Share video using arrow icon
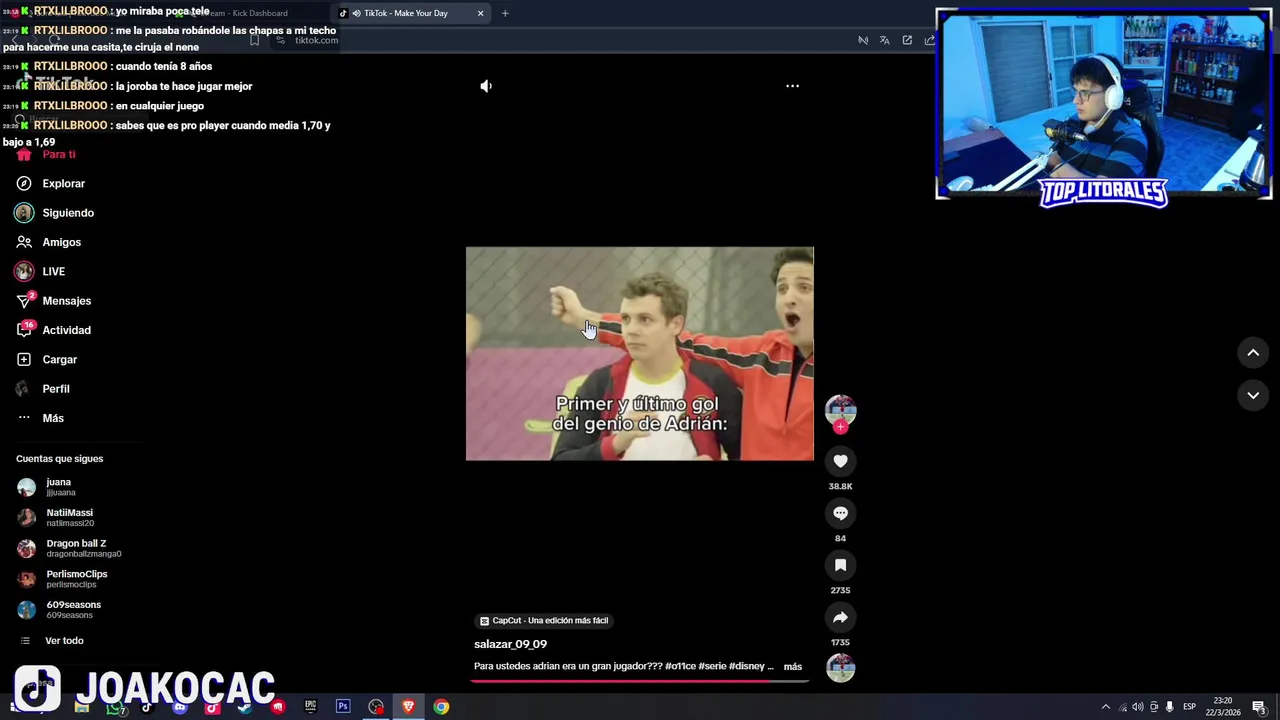Viewport: 1280px width, 720px height. click(840, 617)
